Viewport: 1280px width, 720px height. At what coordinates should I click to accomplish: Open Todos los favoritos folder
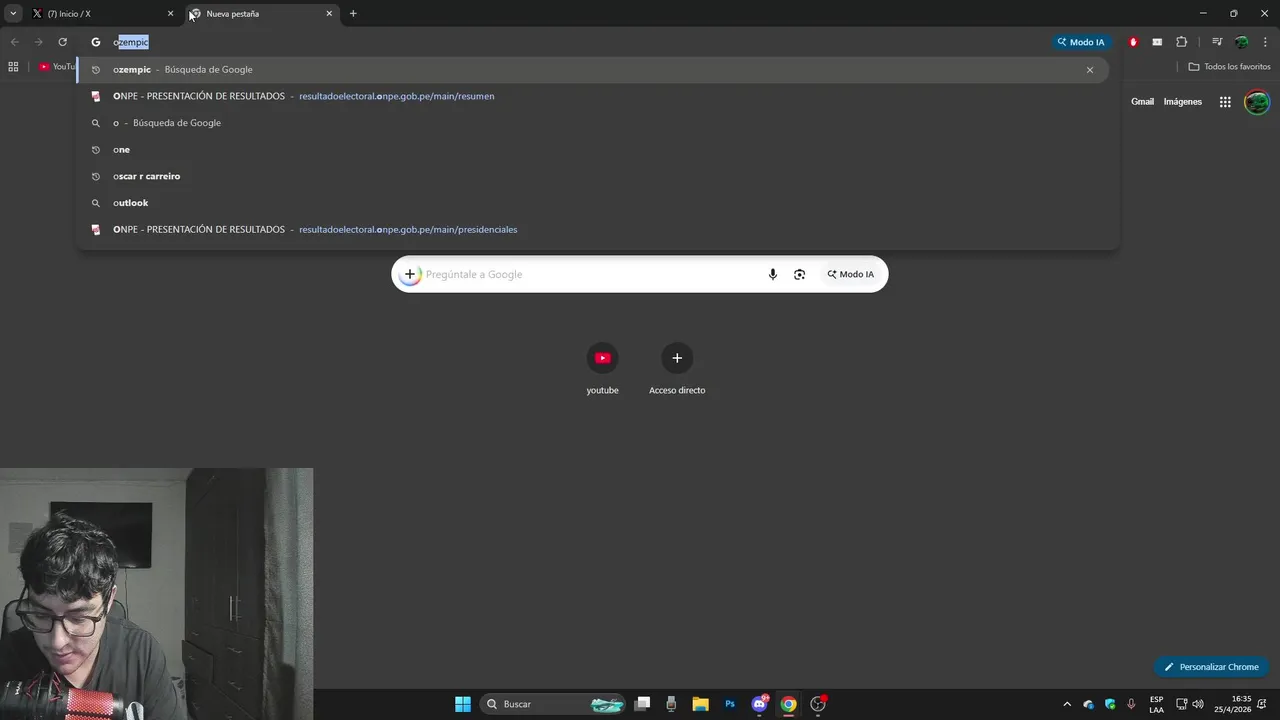tap(1229, 67)
